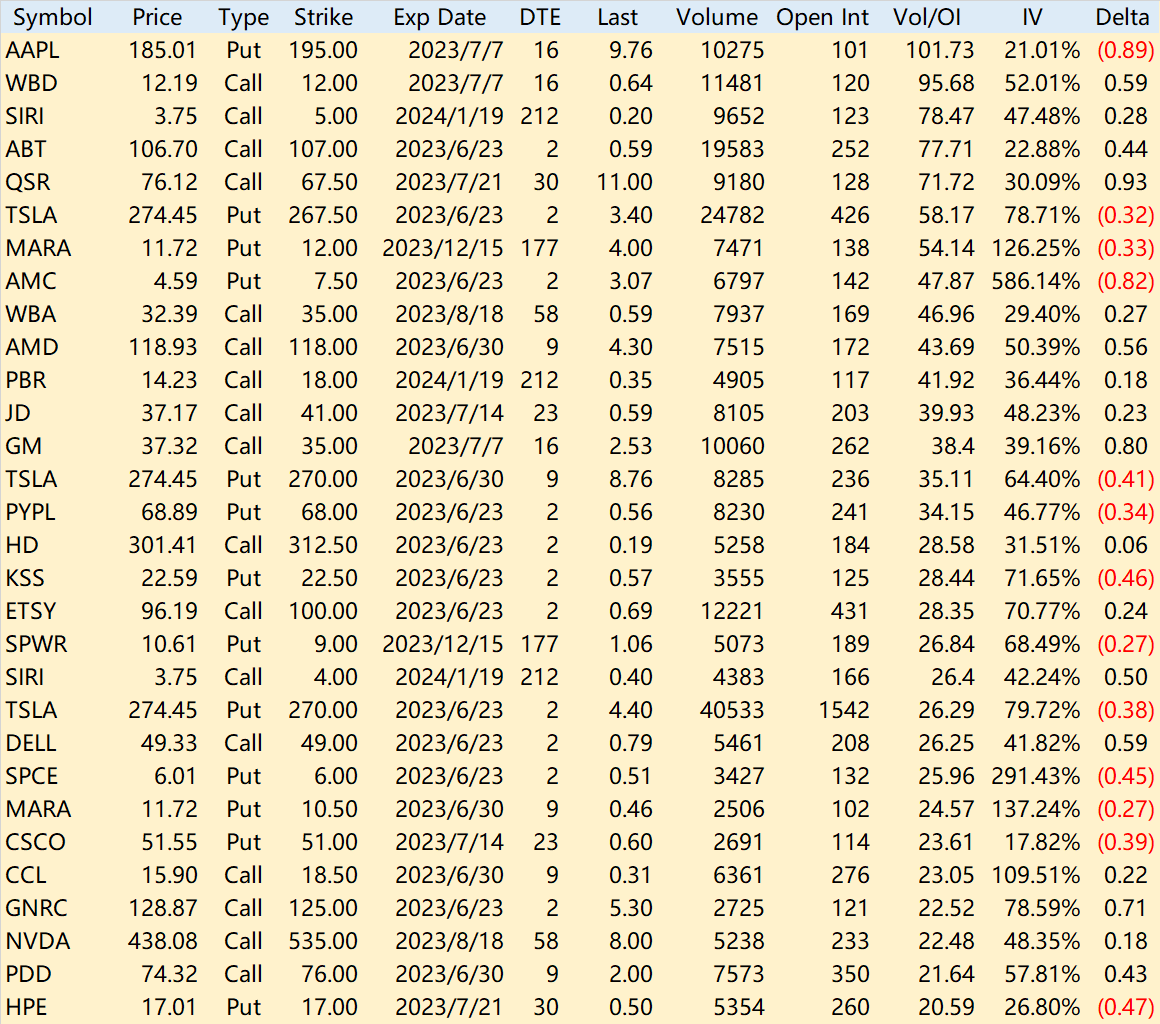
Task: Select QSR last price 11.00
Action: pyautogui.click(x=625, y=182)
